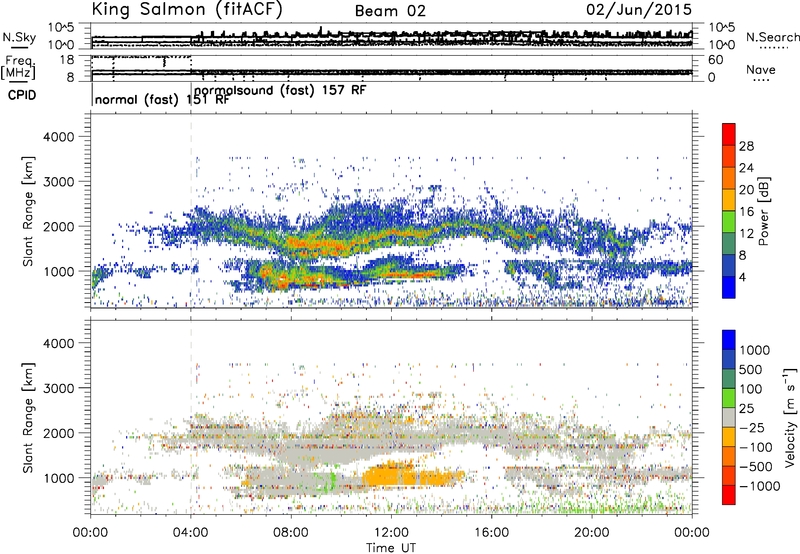800x554 pixels.
Task: Click the '2000' tick on the velocity panel
Action: 58,433
